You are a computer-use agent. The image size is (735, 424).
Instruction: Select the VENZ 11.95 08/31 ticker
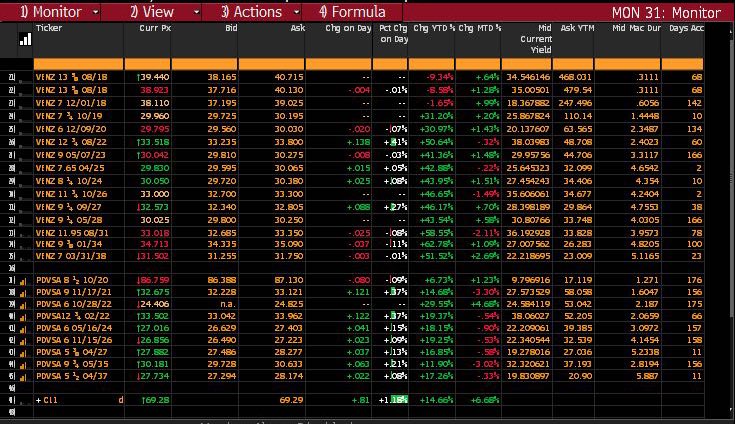[x=72, y=233]
